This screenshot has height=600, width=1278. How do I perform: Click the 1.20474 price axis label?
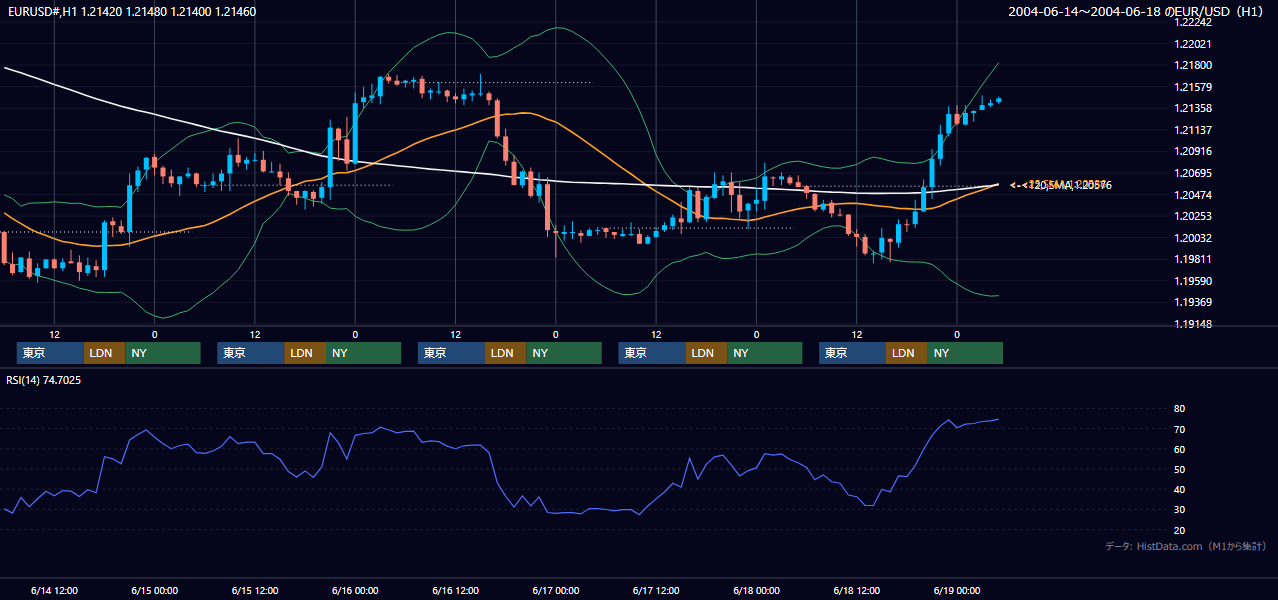coord(1193,194)
